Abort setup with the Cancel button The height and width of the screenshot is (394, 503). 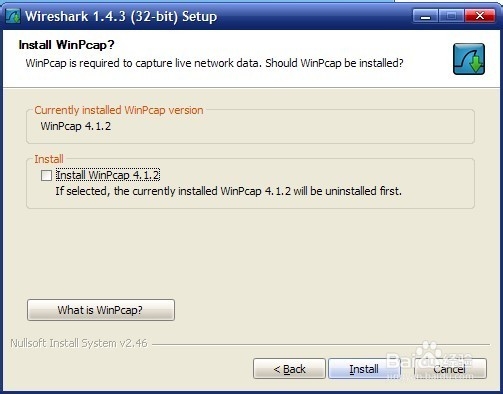pyautogui.click(x=450, y=369)
